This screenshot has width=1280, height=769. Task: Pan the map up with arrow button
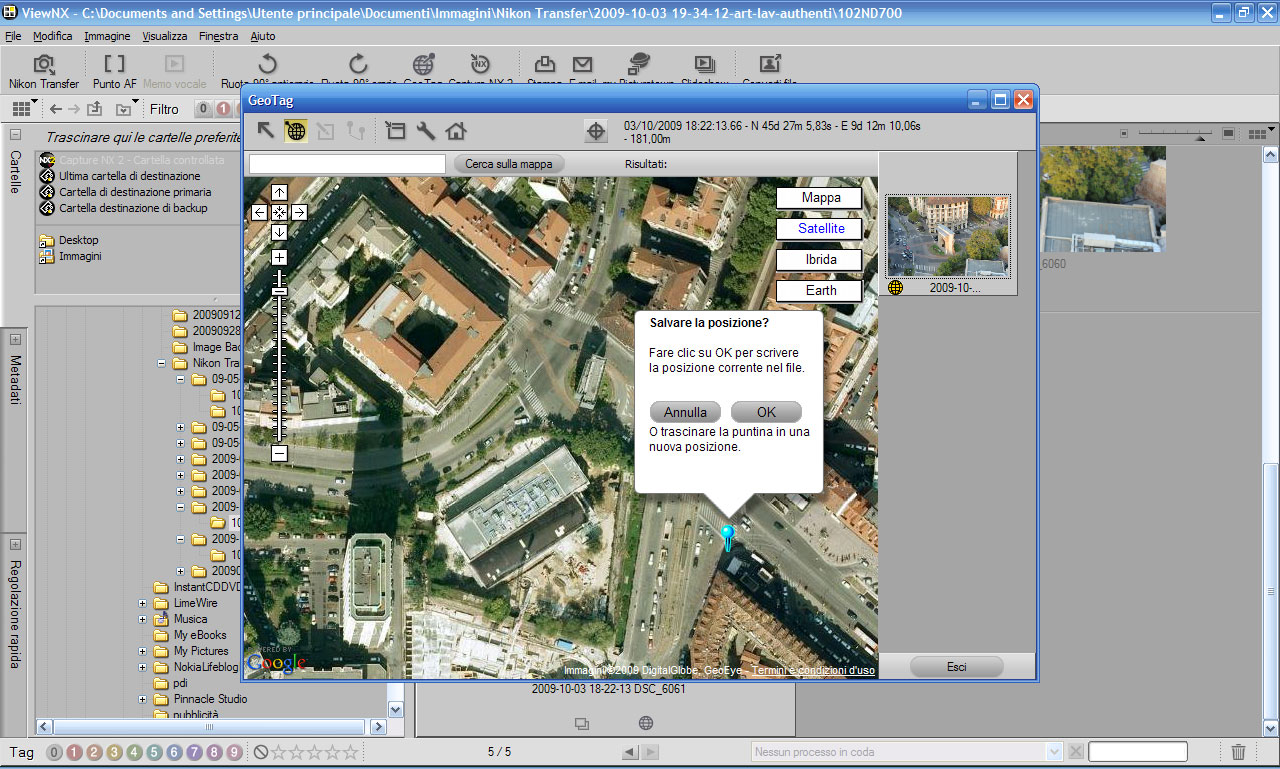[x=279, y=192]
